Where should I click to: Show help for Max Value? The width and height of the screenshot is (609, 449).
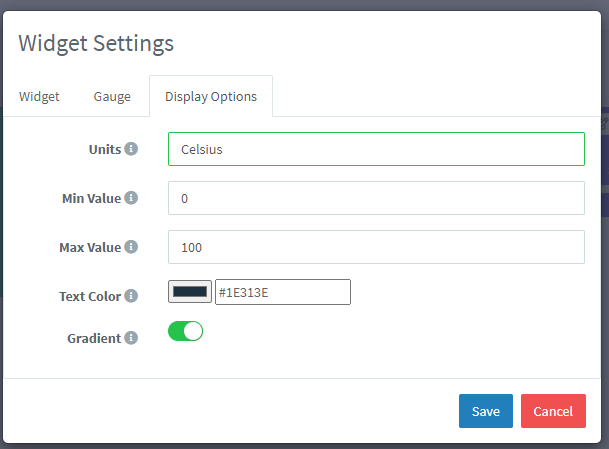pyautogui.click(x=131, y=247)
